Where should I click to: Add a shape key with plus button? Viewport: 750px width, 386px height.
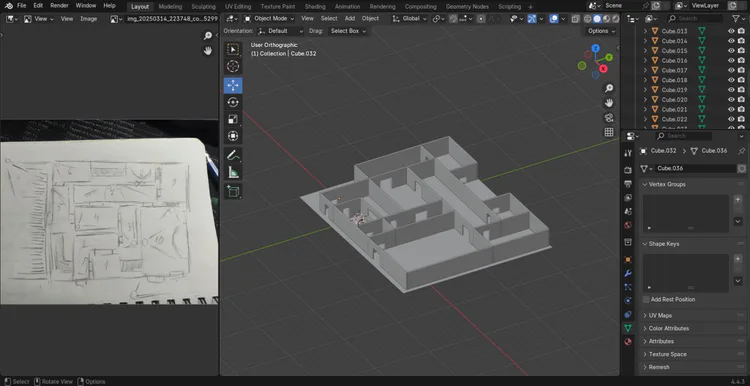(x=738, y=259)
